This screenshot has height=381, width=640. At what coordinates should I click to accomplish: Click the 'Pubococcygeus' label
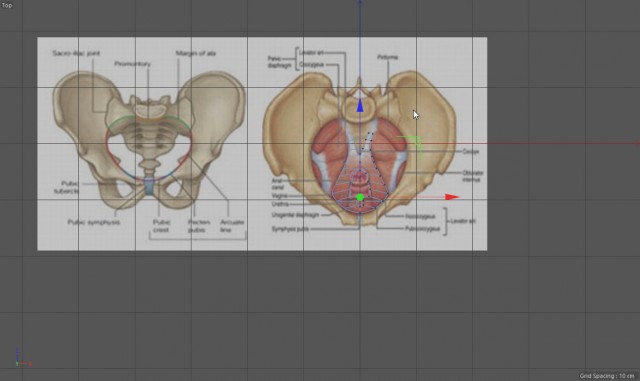(422, 229)
